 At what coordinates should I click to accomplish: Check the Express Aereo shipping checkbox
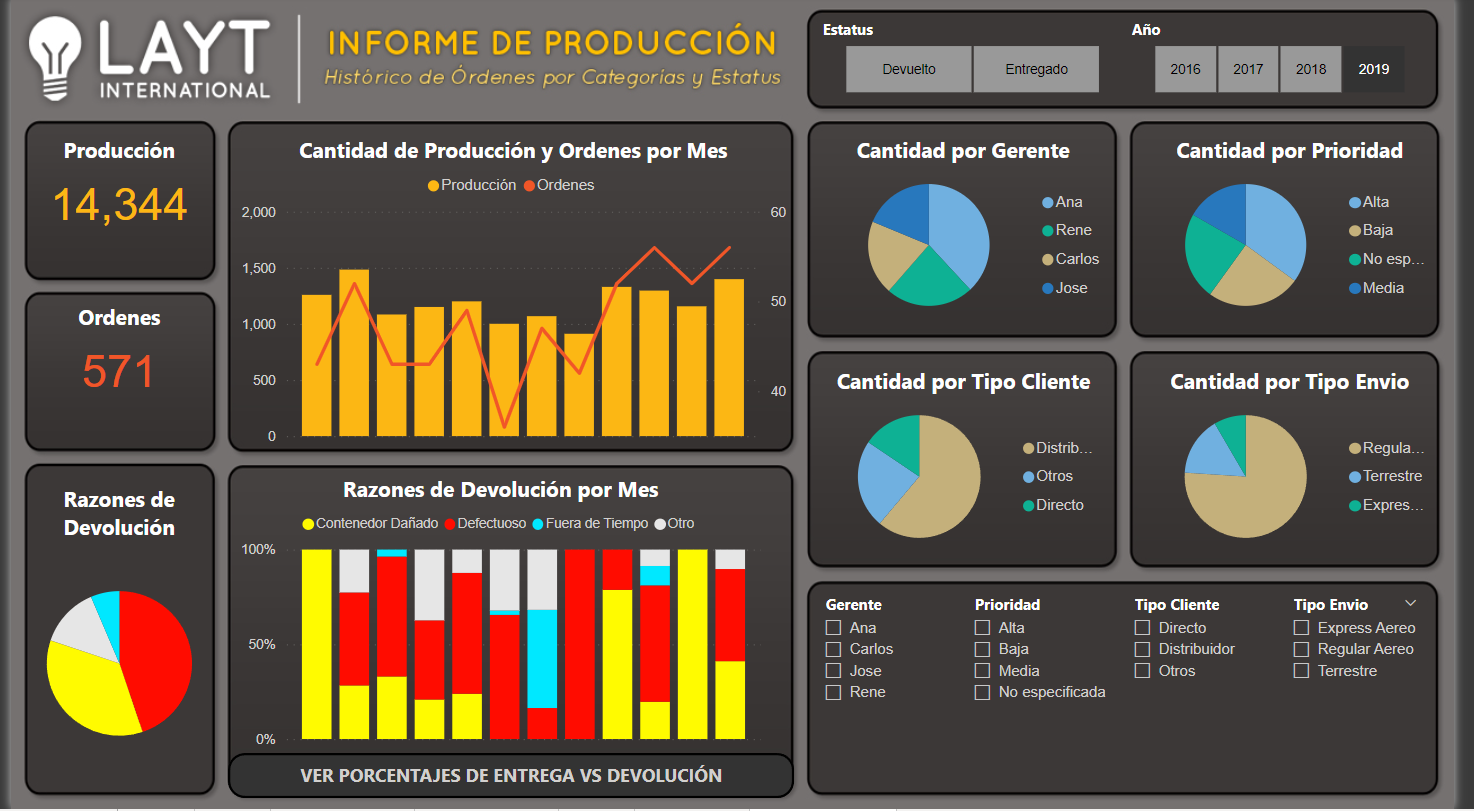tap(1302, 628)
